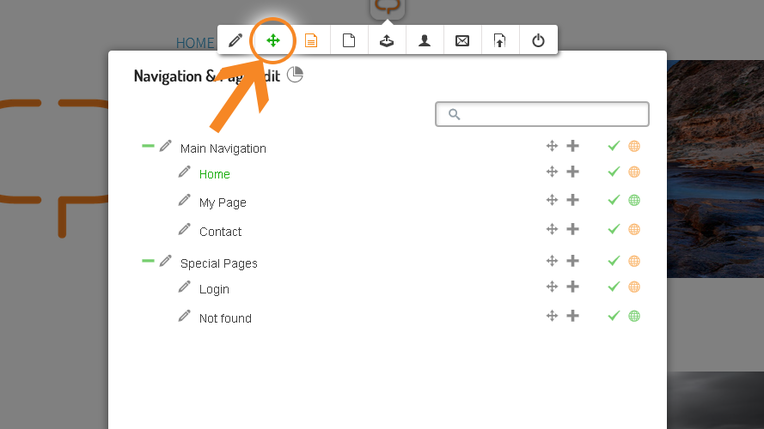Screen dimensions: 764x429
Task: Select the Home page in tree
Action: tap(214, 174)
